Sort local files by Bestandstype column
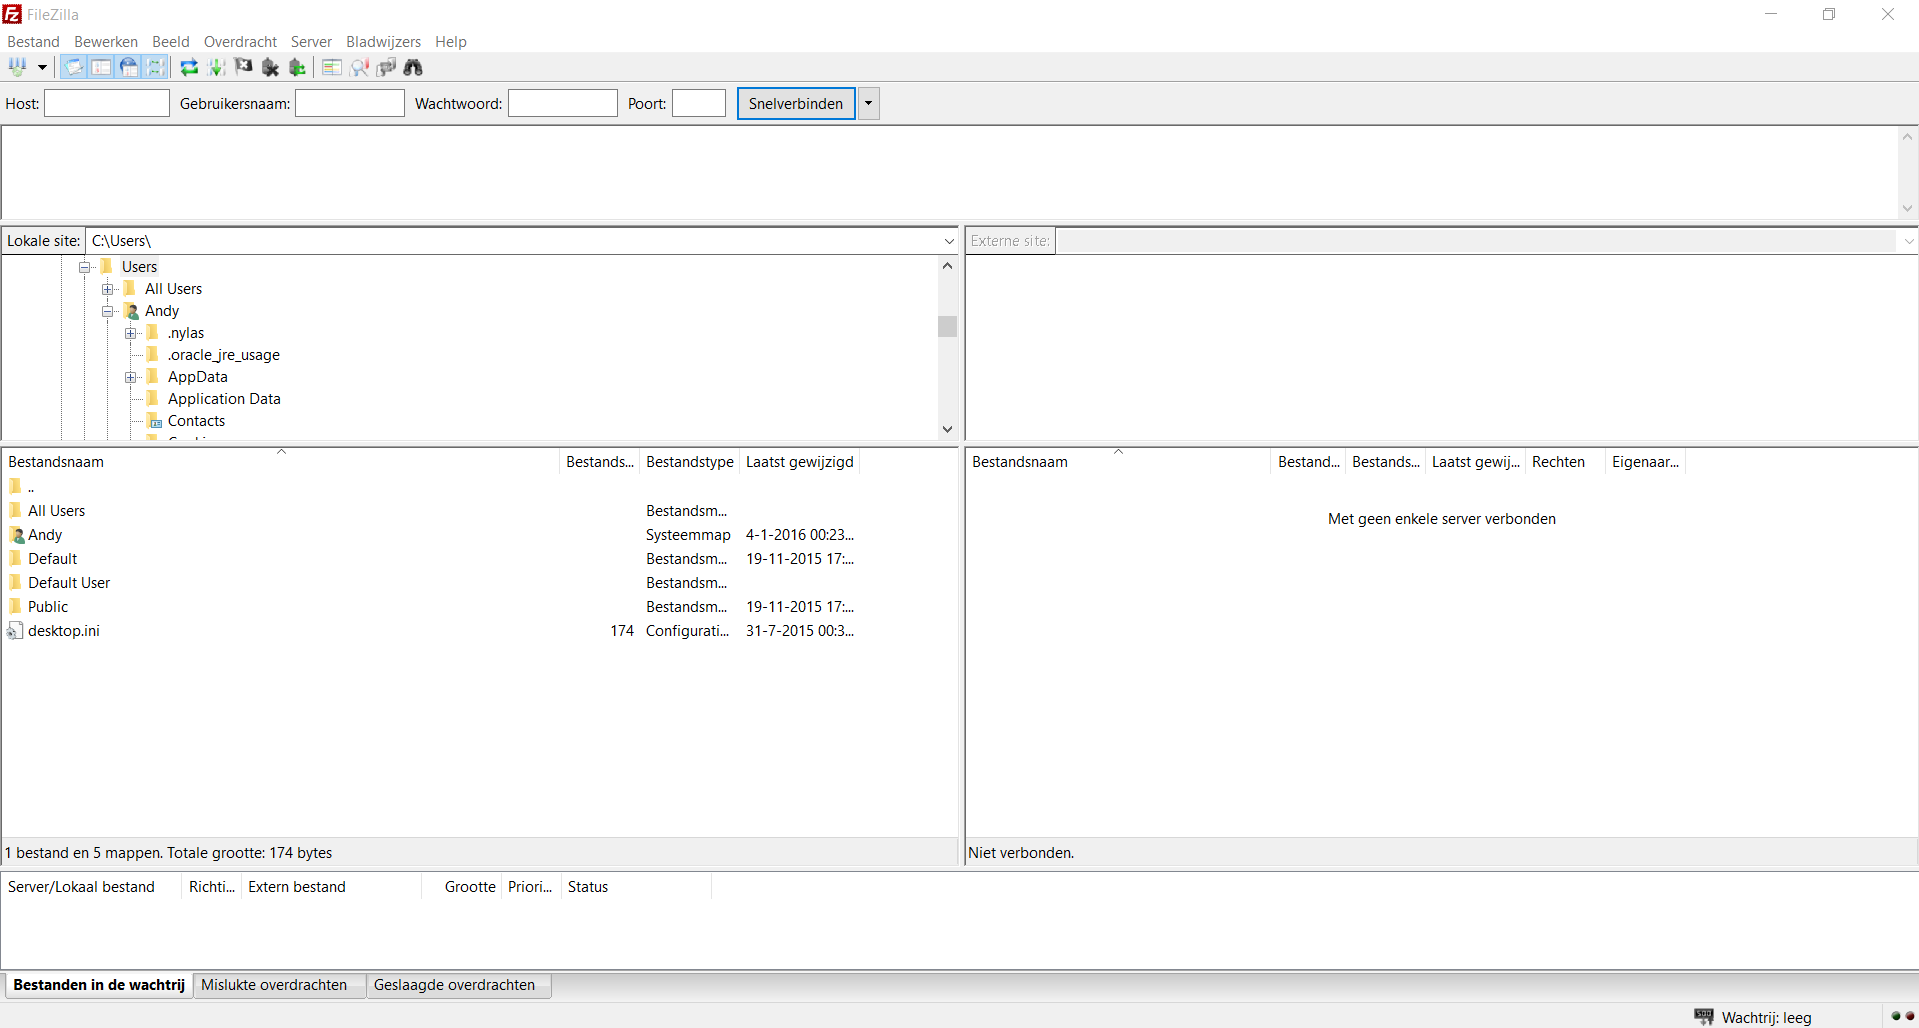Screen dimensions: 1919x1028 coord(689,461)
